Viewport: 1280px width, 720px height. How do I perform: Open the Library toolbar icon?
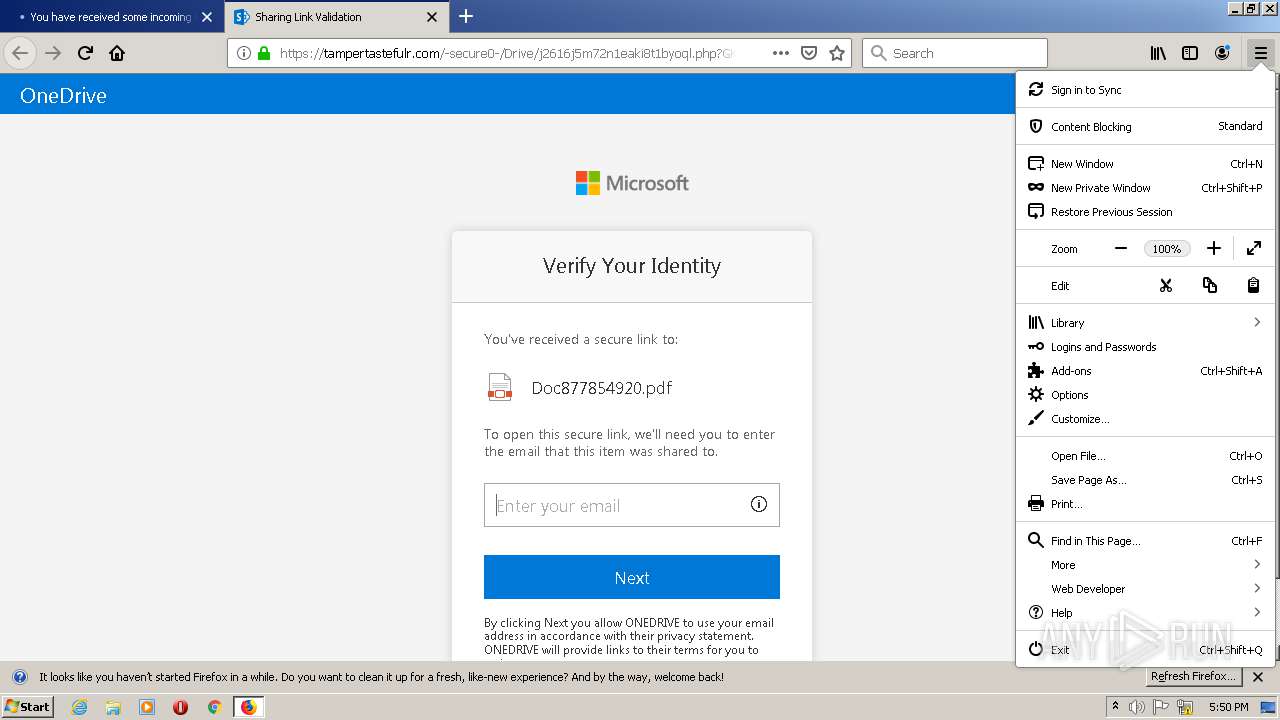coord(1158,53)
